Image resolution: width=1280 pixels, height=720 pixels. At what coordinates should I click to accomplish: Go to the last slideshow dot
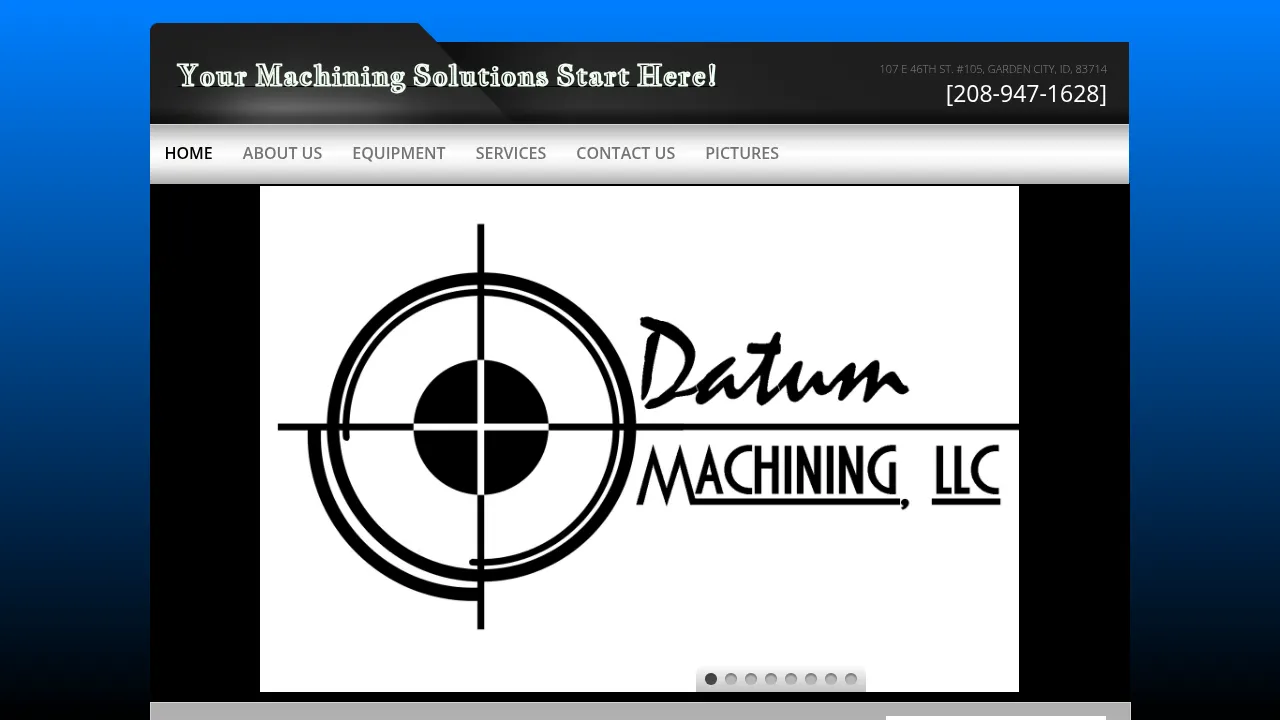click(851, 679)
